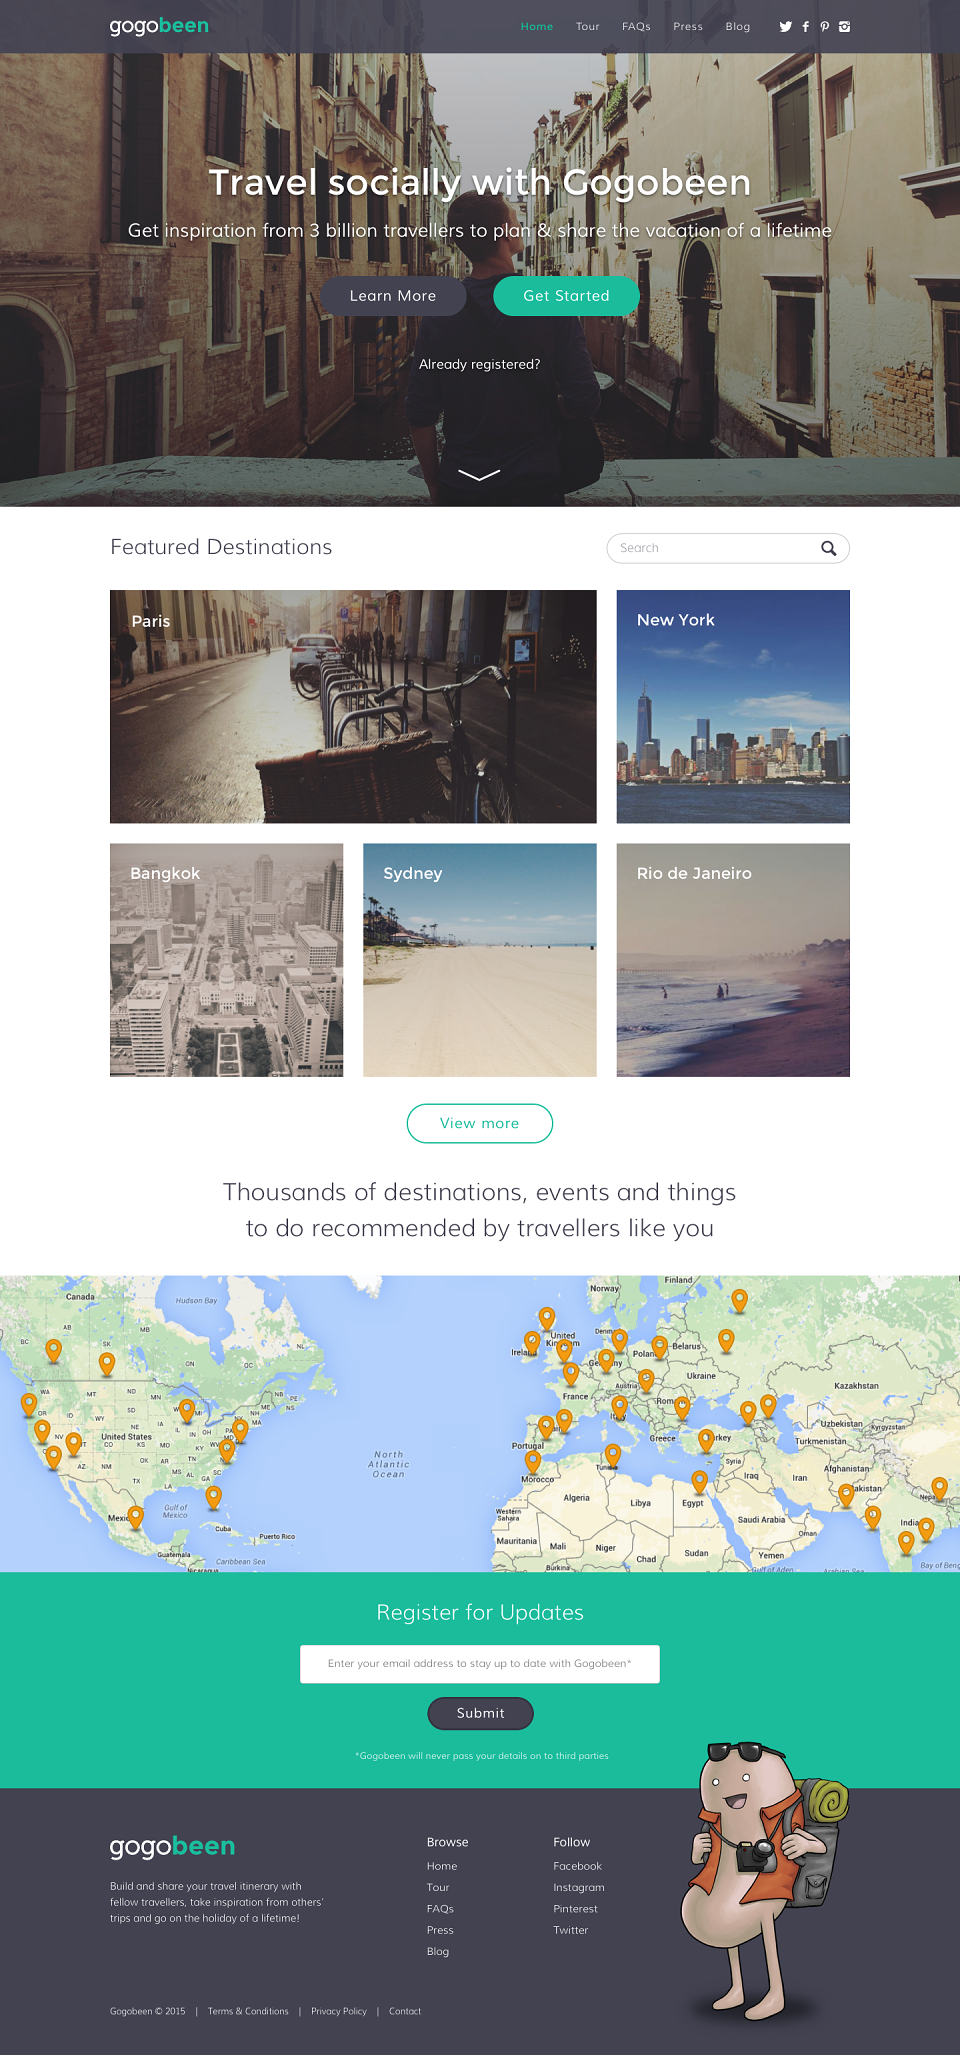
Task: Open the Privacy Policy footer link
Action: click(x=339, y=2011)
